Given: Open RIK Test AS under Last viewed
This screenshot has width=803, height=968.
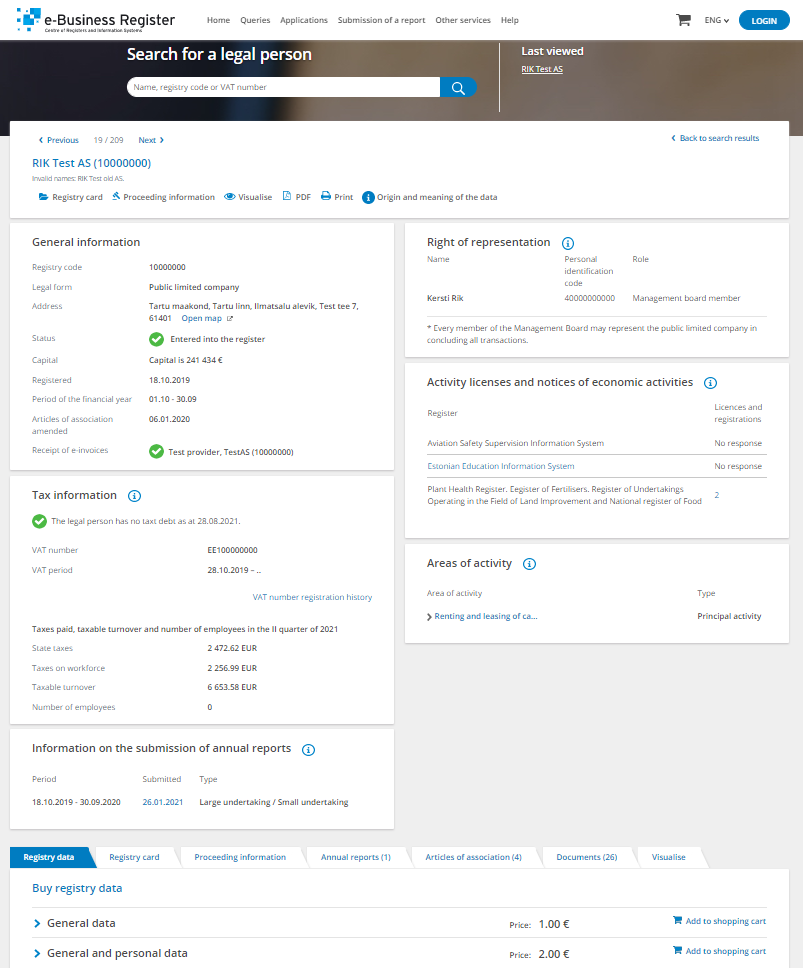Looking at the screenshot, I should pyautogui.click(x=542, y=69).
